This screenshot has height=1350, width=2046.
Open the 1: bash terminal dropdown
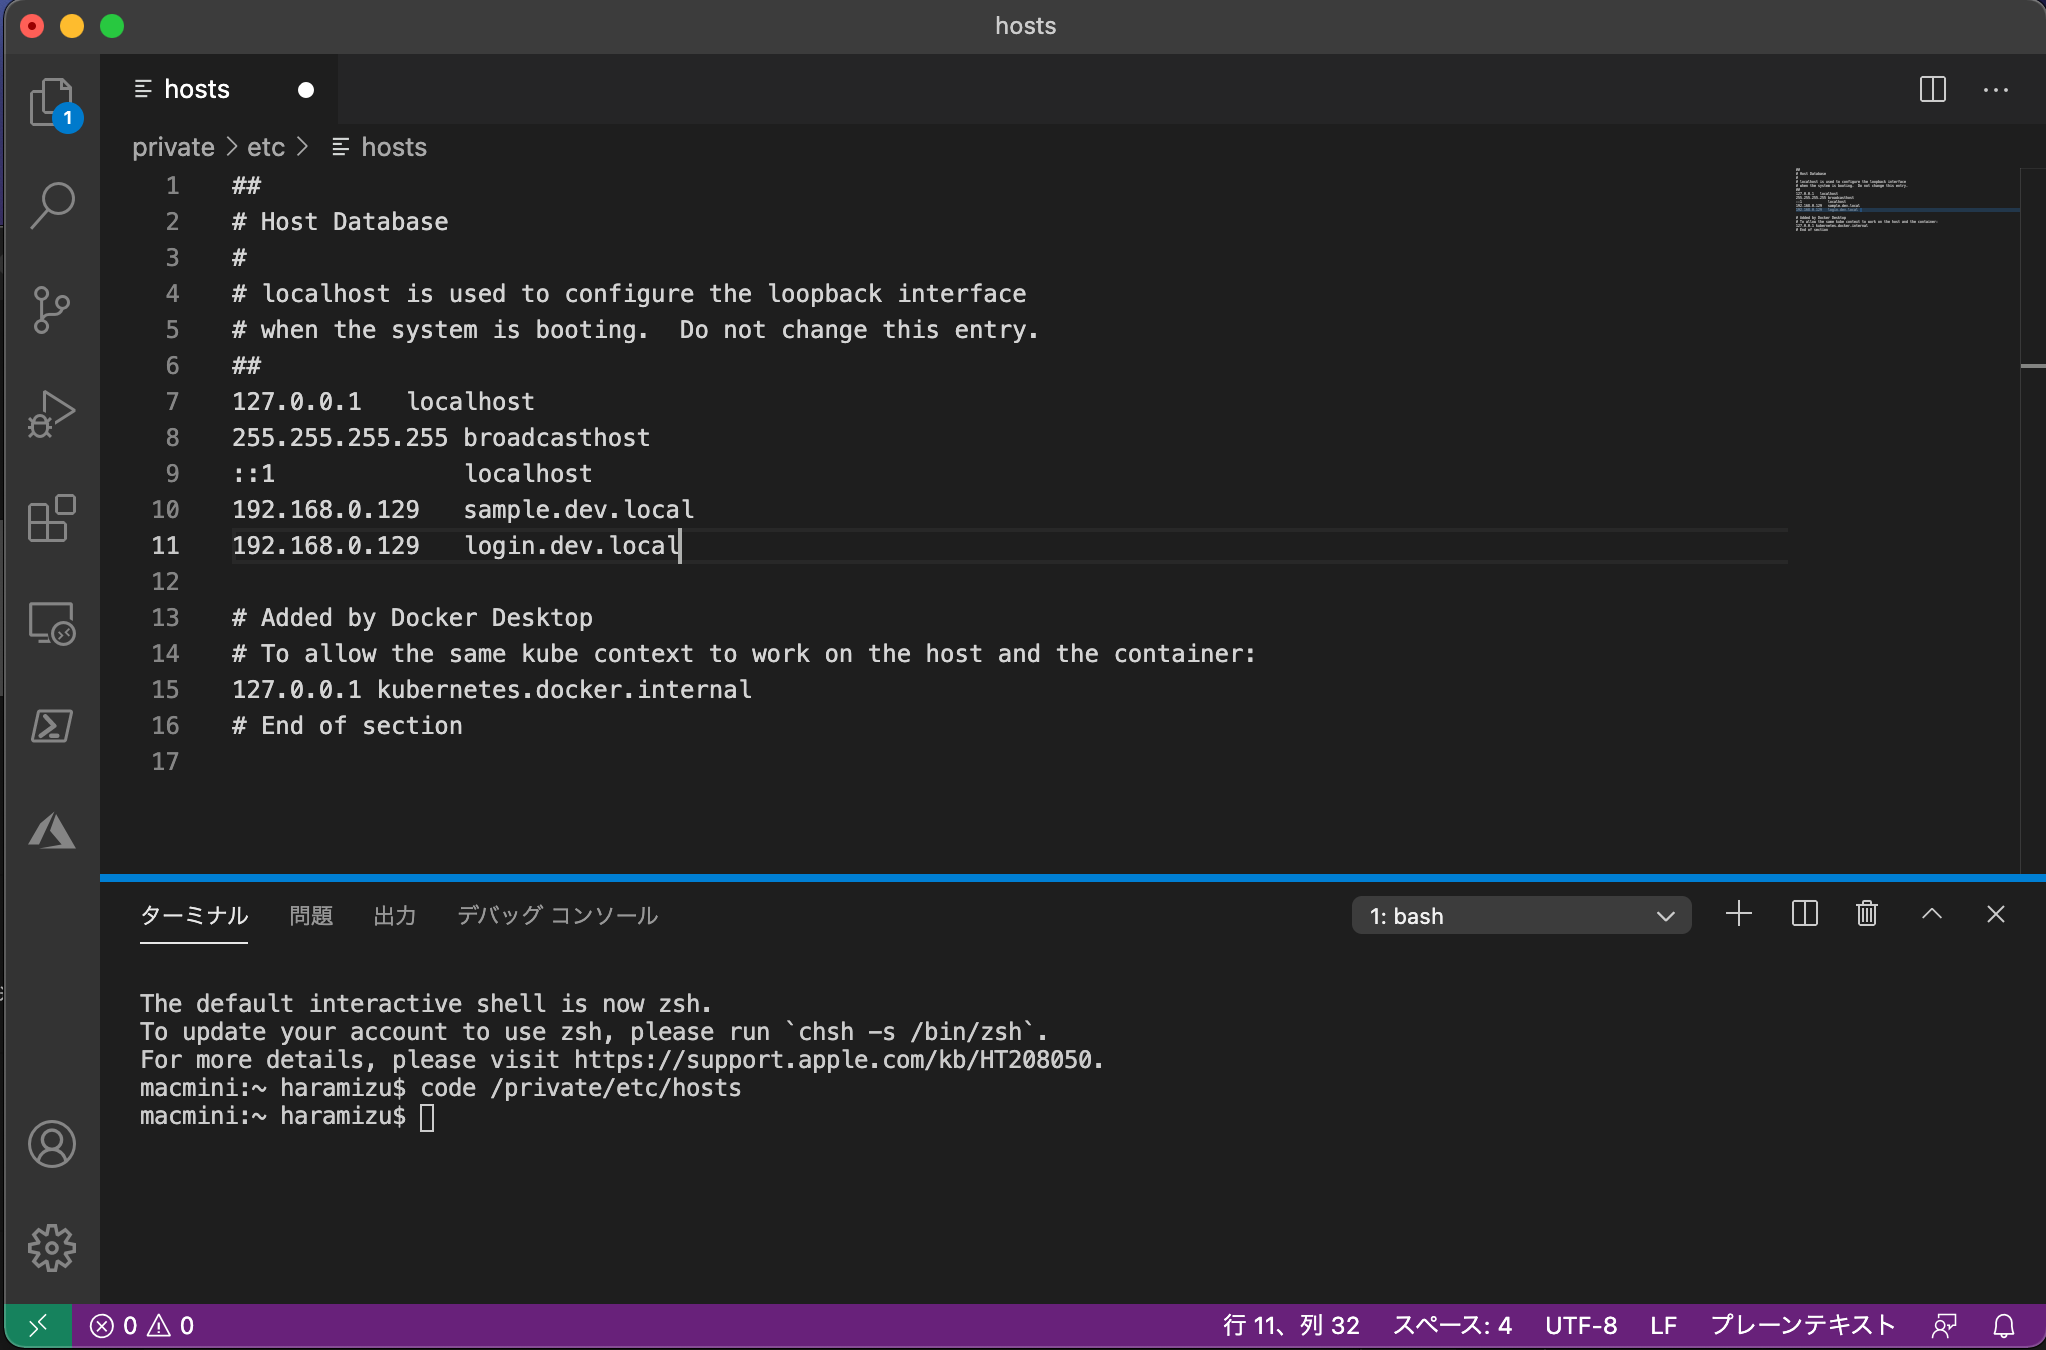pos(1521,915)
